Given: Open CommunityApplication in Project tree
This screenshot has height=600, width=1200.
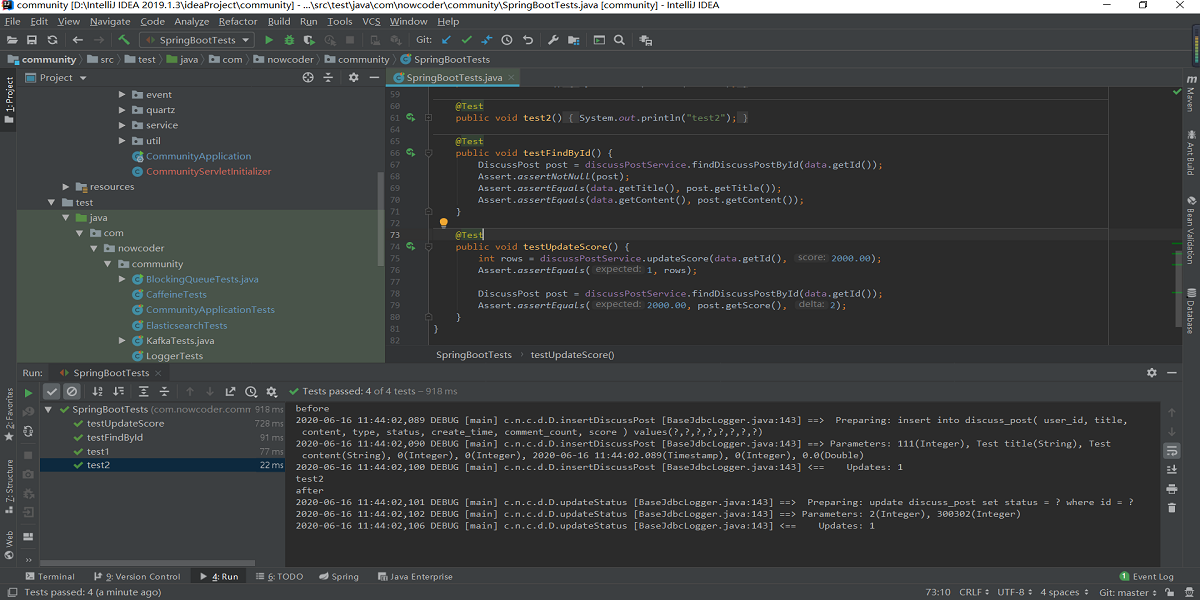Looking at the screenshot, I should pyautogui.click(x=198, y=156).
